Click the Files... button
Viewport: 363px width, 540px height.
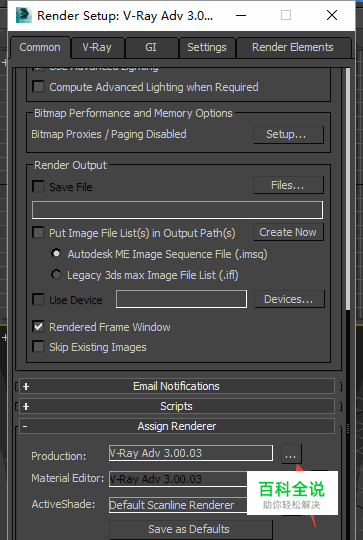pyautogui.click(x=288, y=185)
